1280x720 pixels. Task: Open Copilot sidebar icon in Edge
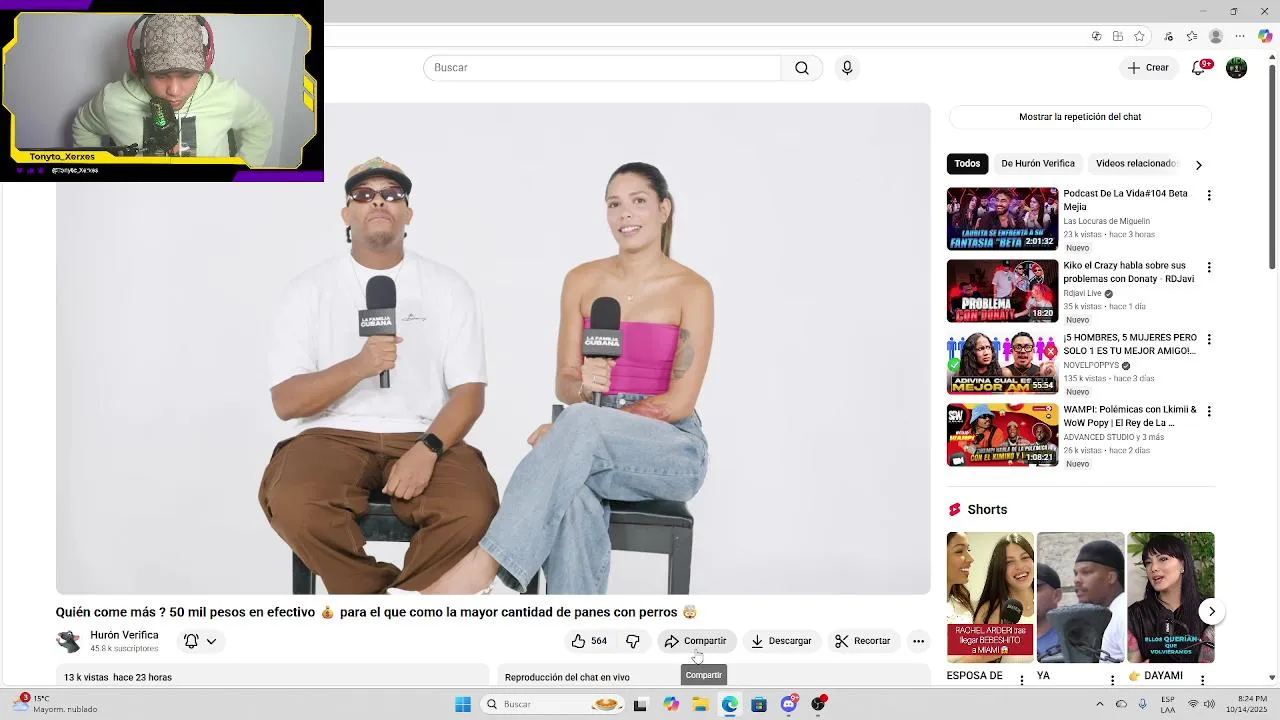[1265, 36]
